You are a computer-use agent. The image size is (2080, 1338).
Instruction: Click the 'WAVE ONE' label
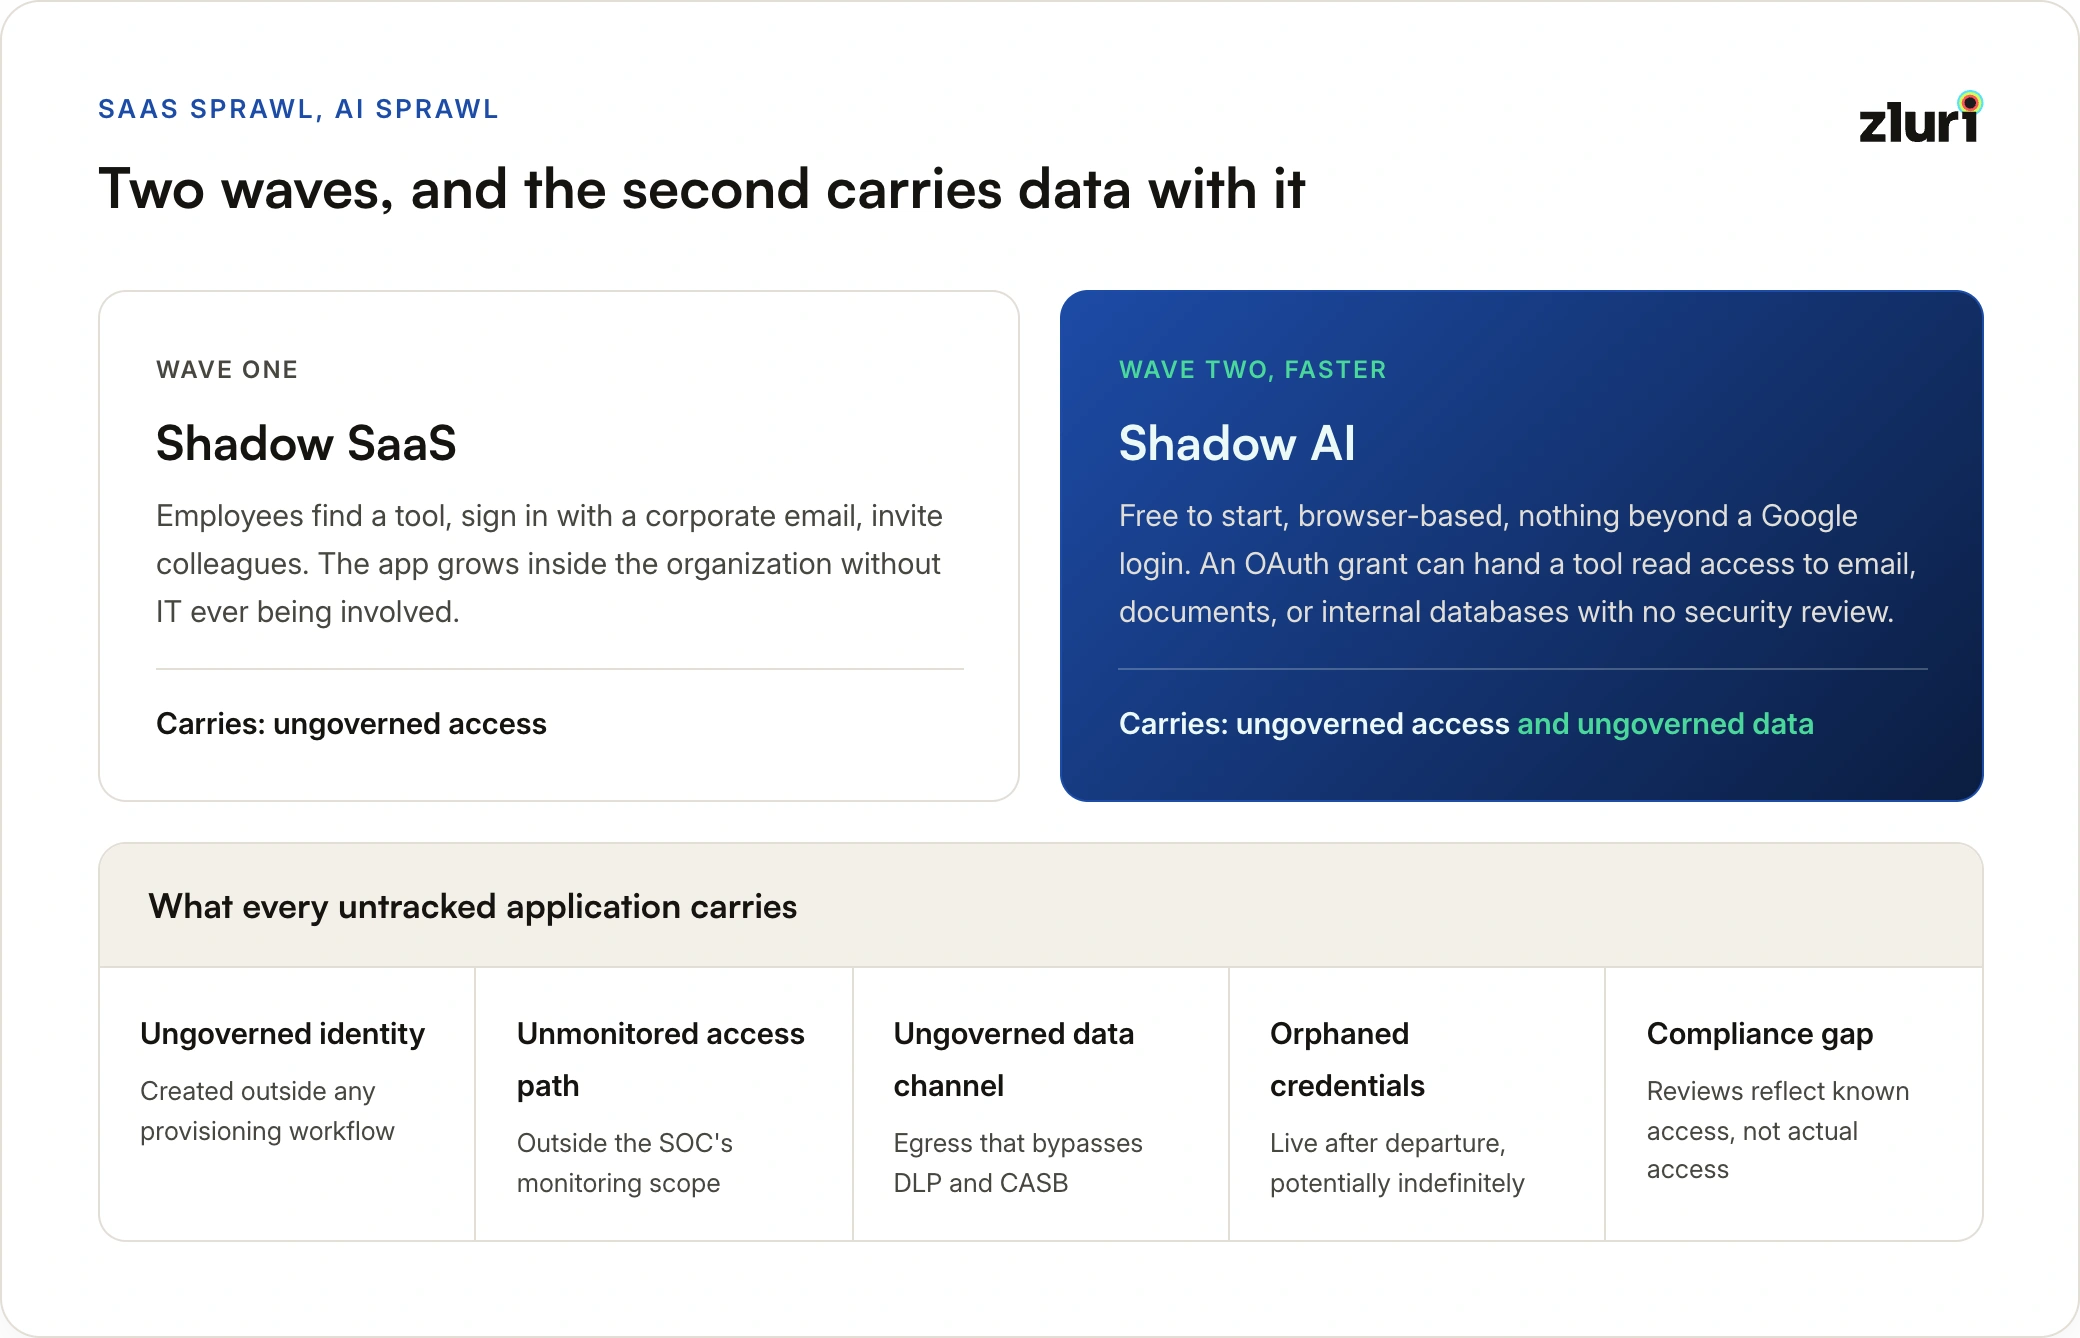click(227, 370)
